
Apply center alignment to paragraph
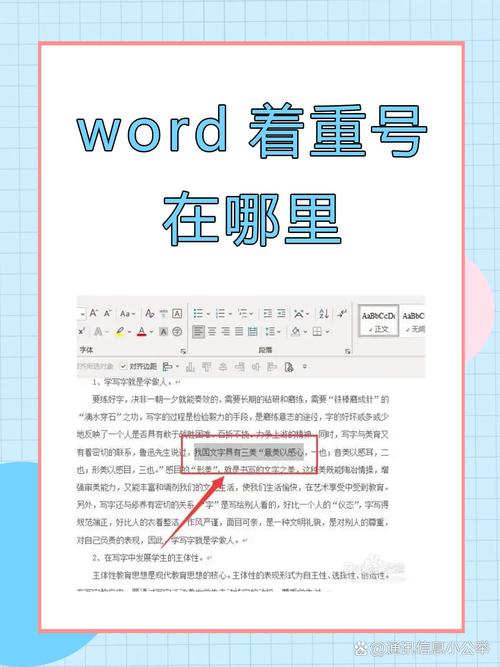click(212, 331)
